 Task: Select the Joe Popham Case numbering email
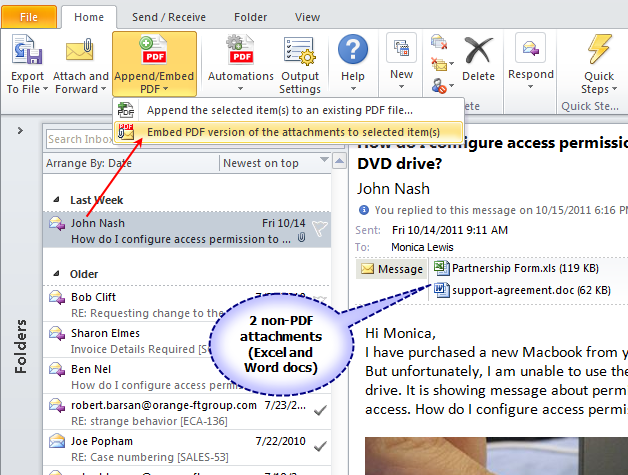click(x=187, y=448)
